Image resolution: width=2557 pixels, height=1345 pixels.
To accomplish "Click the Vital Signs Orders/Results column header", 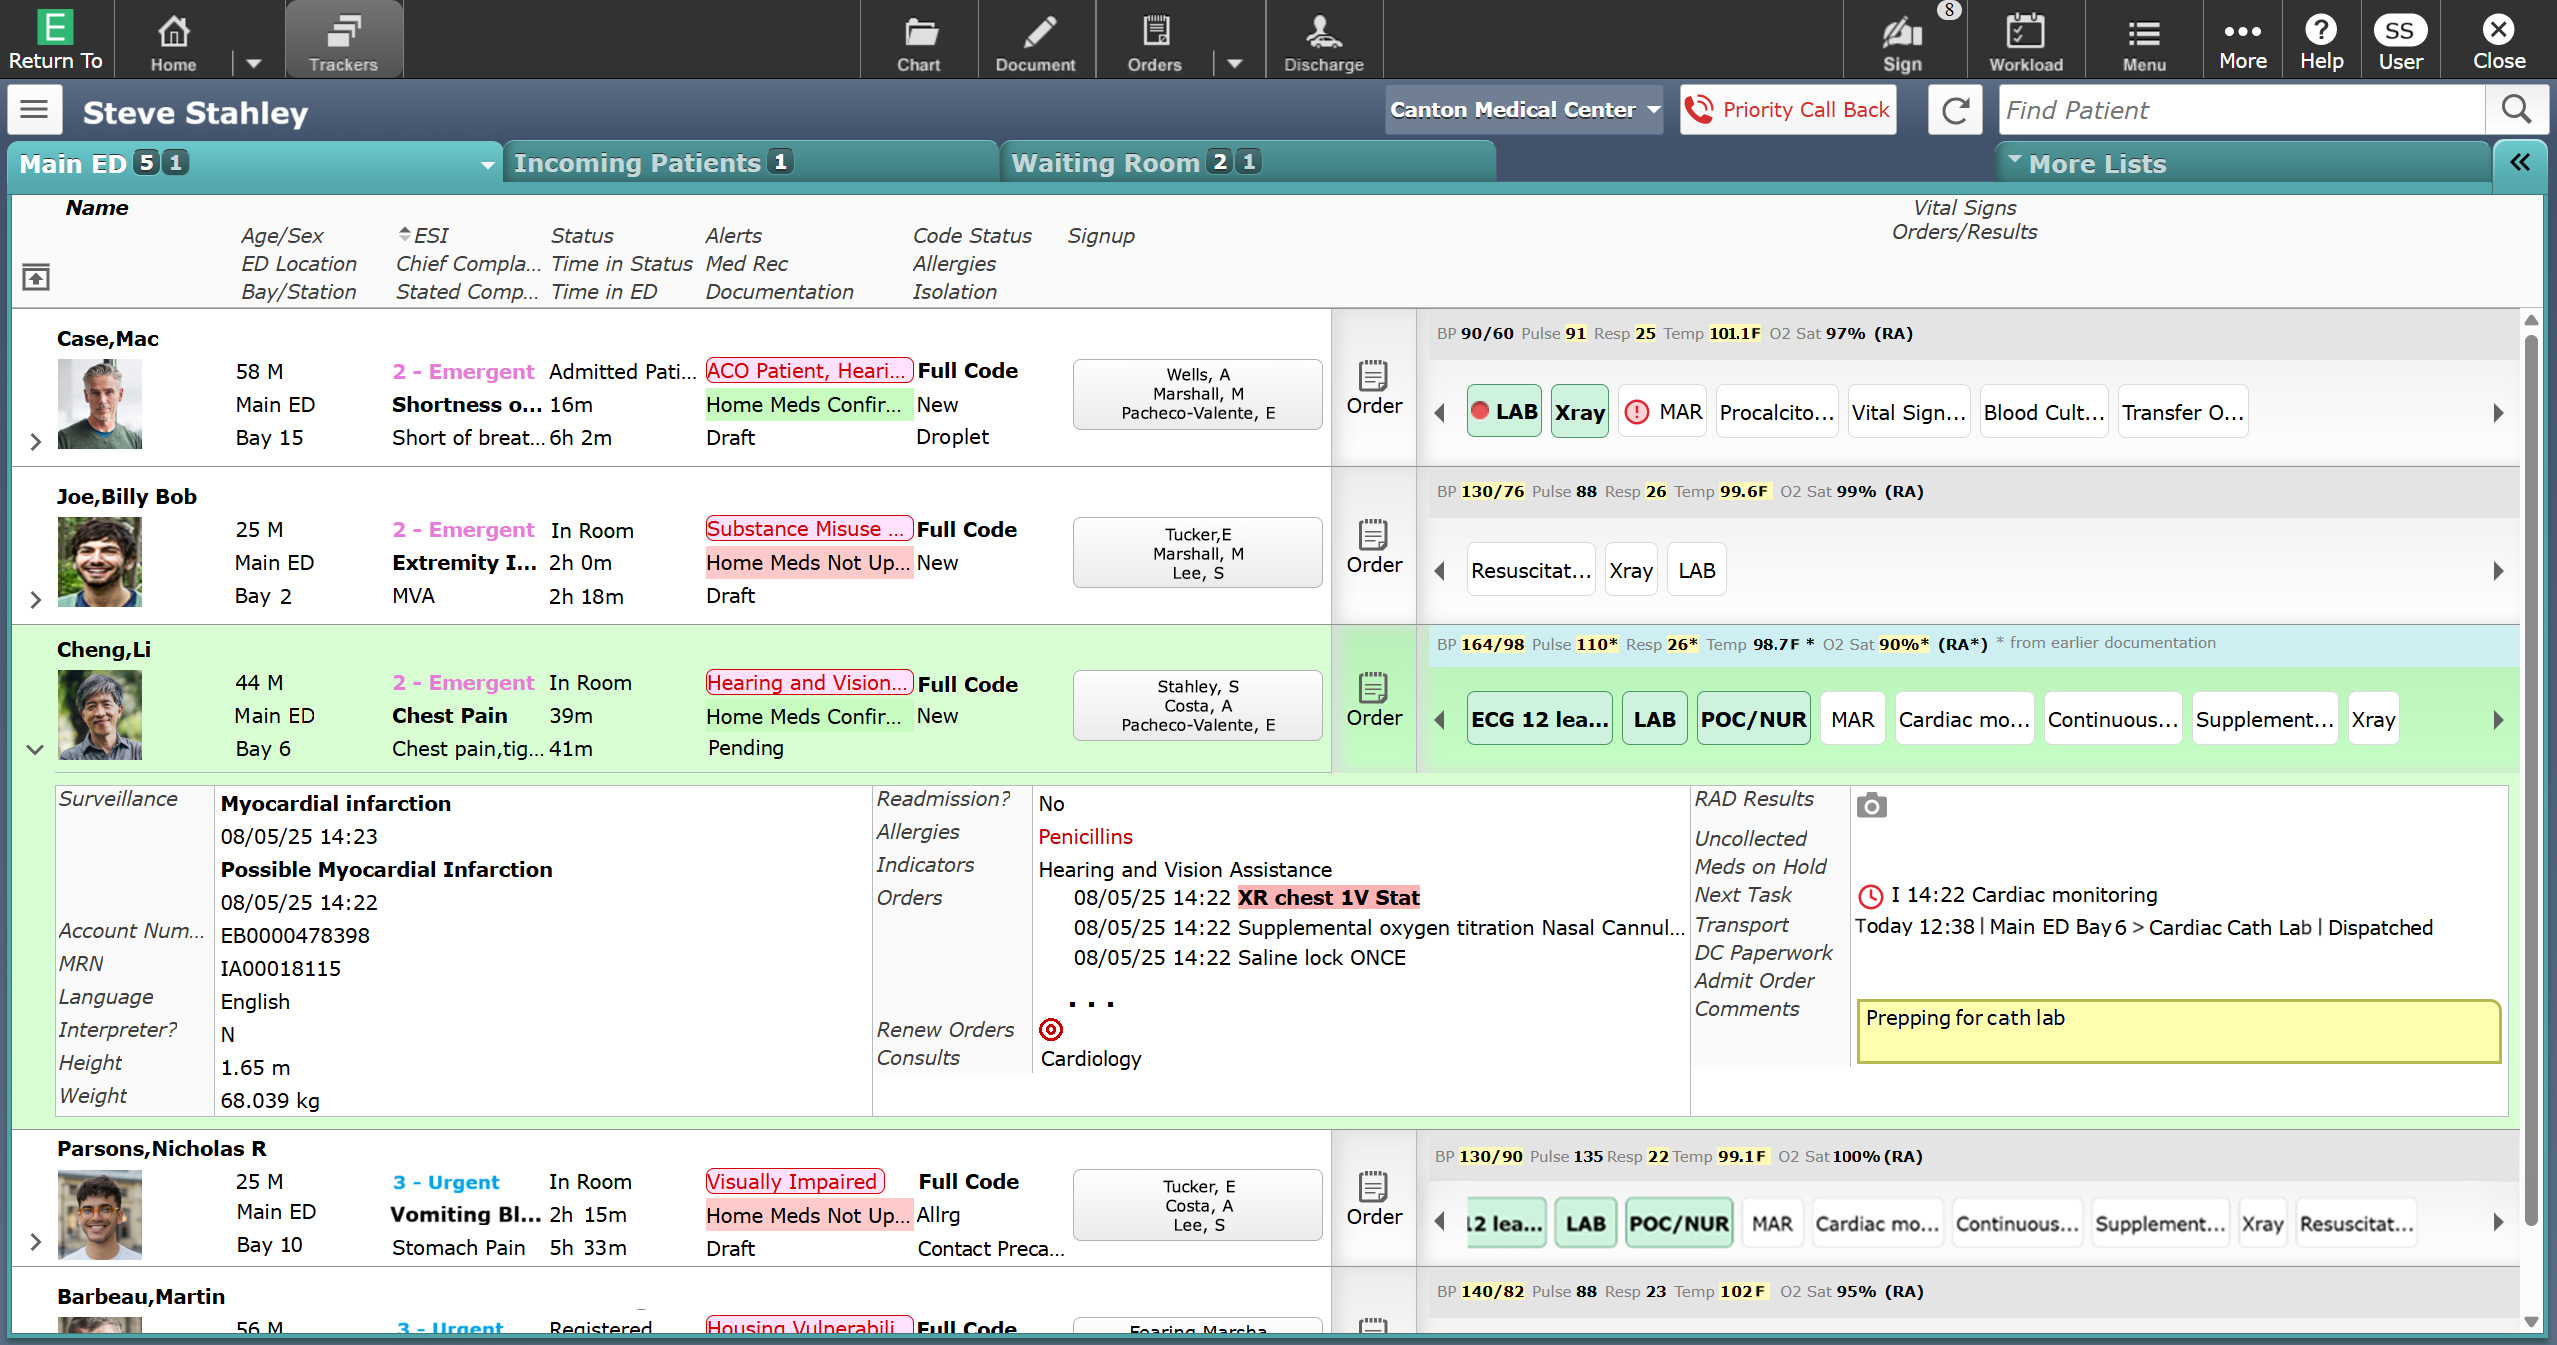I will click(x=1964, y=219).
